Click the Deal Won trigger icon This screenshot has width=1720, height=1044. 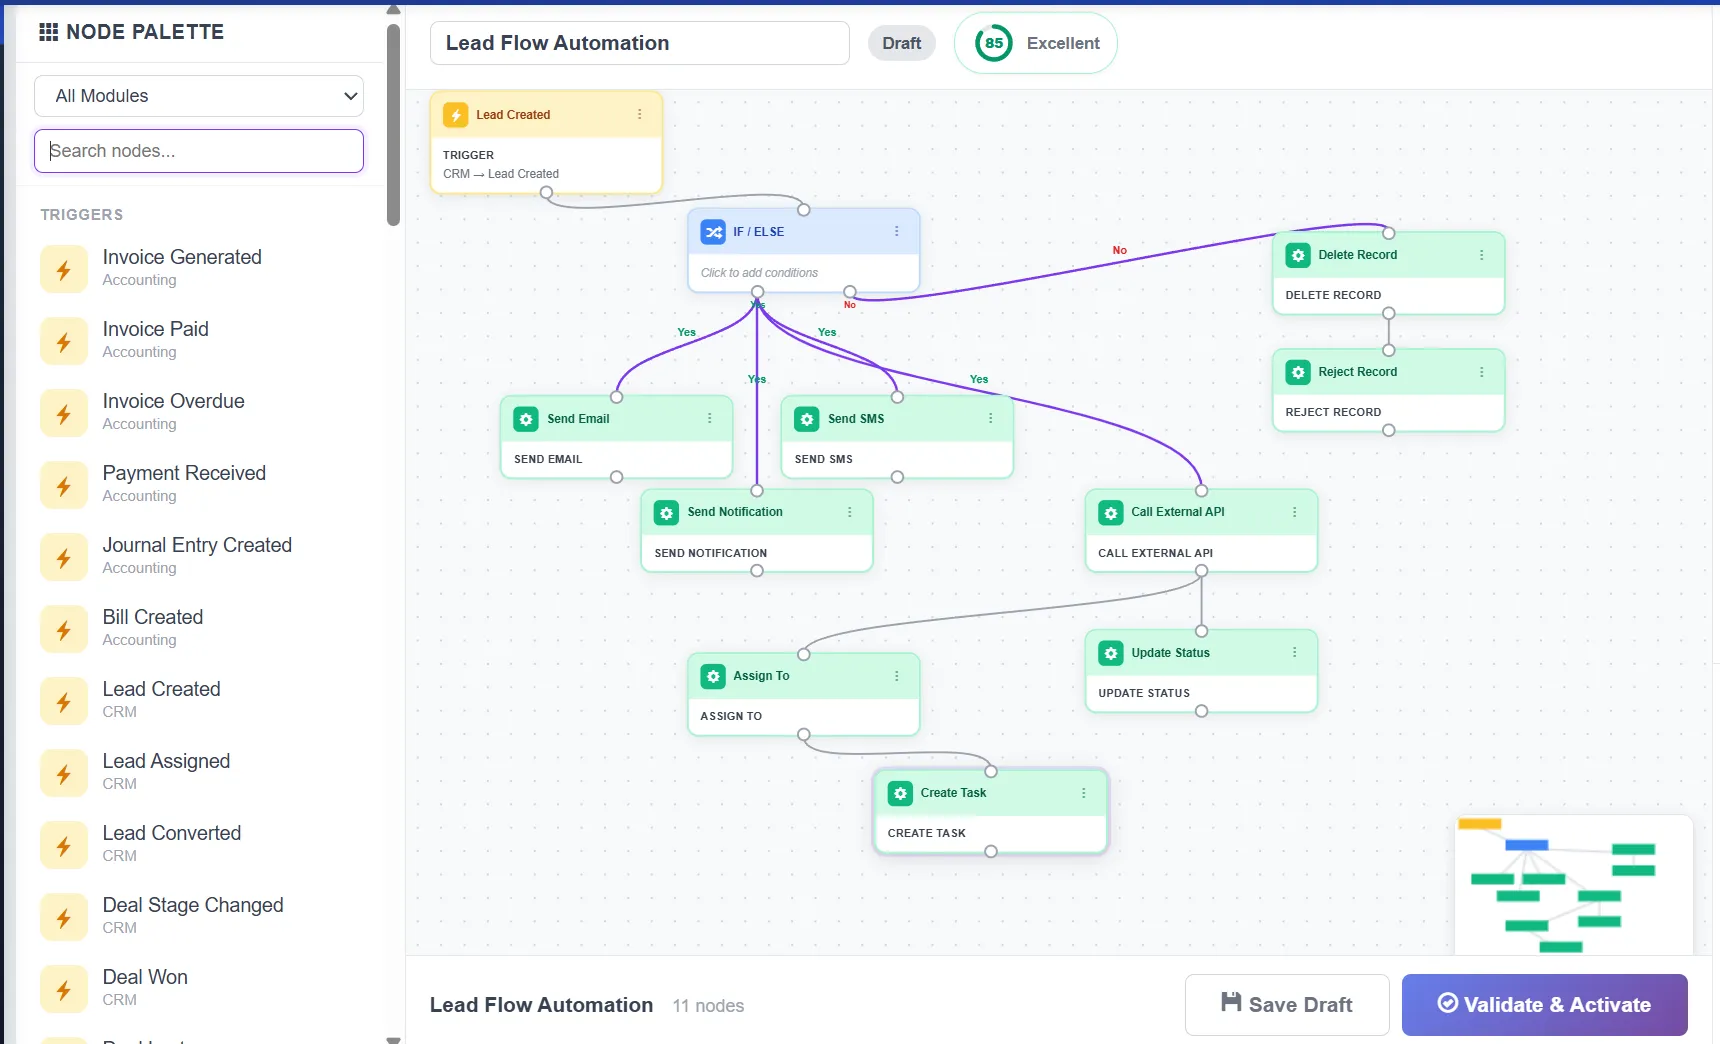[64, 989]
